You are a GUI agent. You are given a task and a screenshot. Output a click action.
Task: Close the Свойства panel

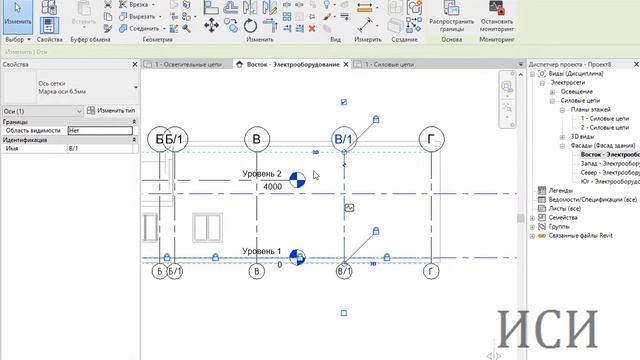(x=135, y=64)
